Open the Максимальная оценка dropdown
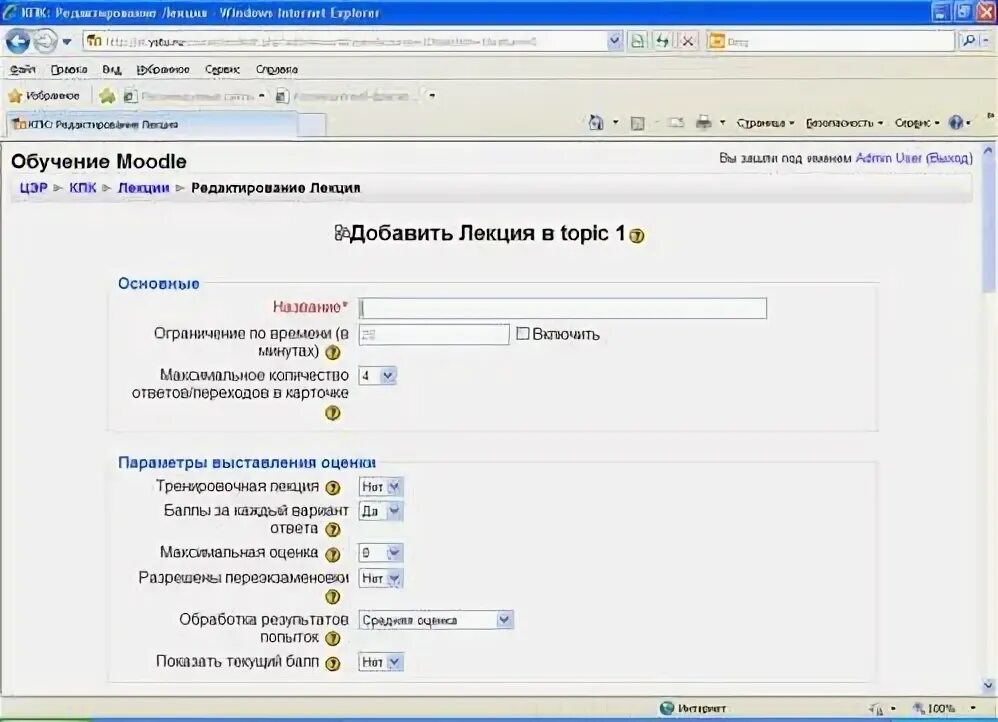The height and width of the screenshot is (722, 998). (381, 553)
